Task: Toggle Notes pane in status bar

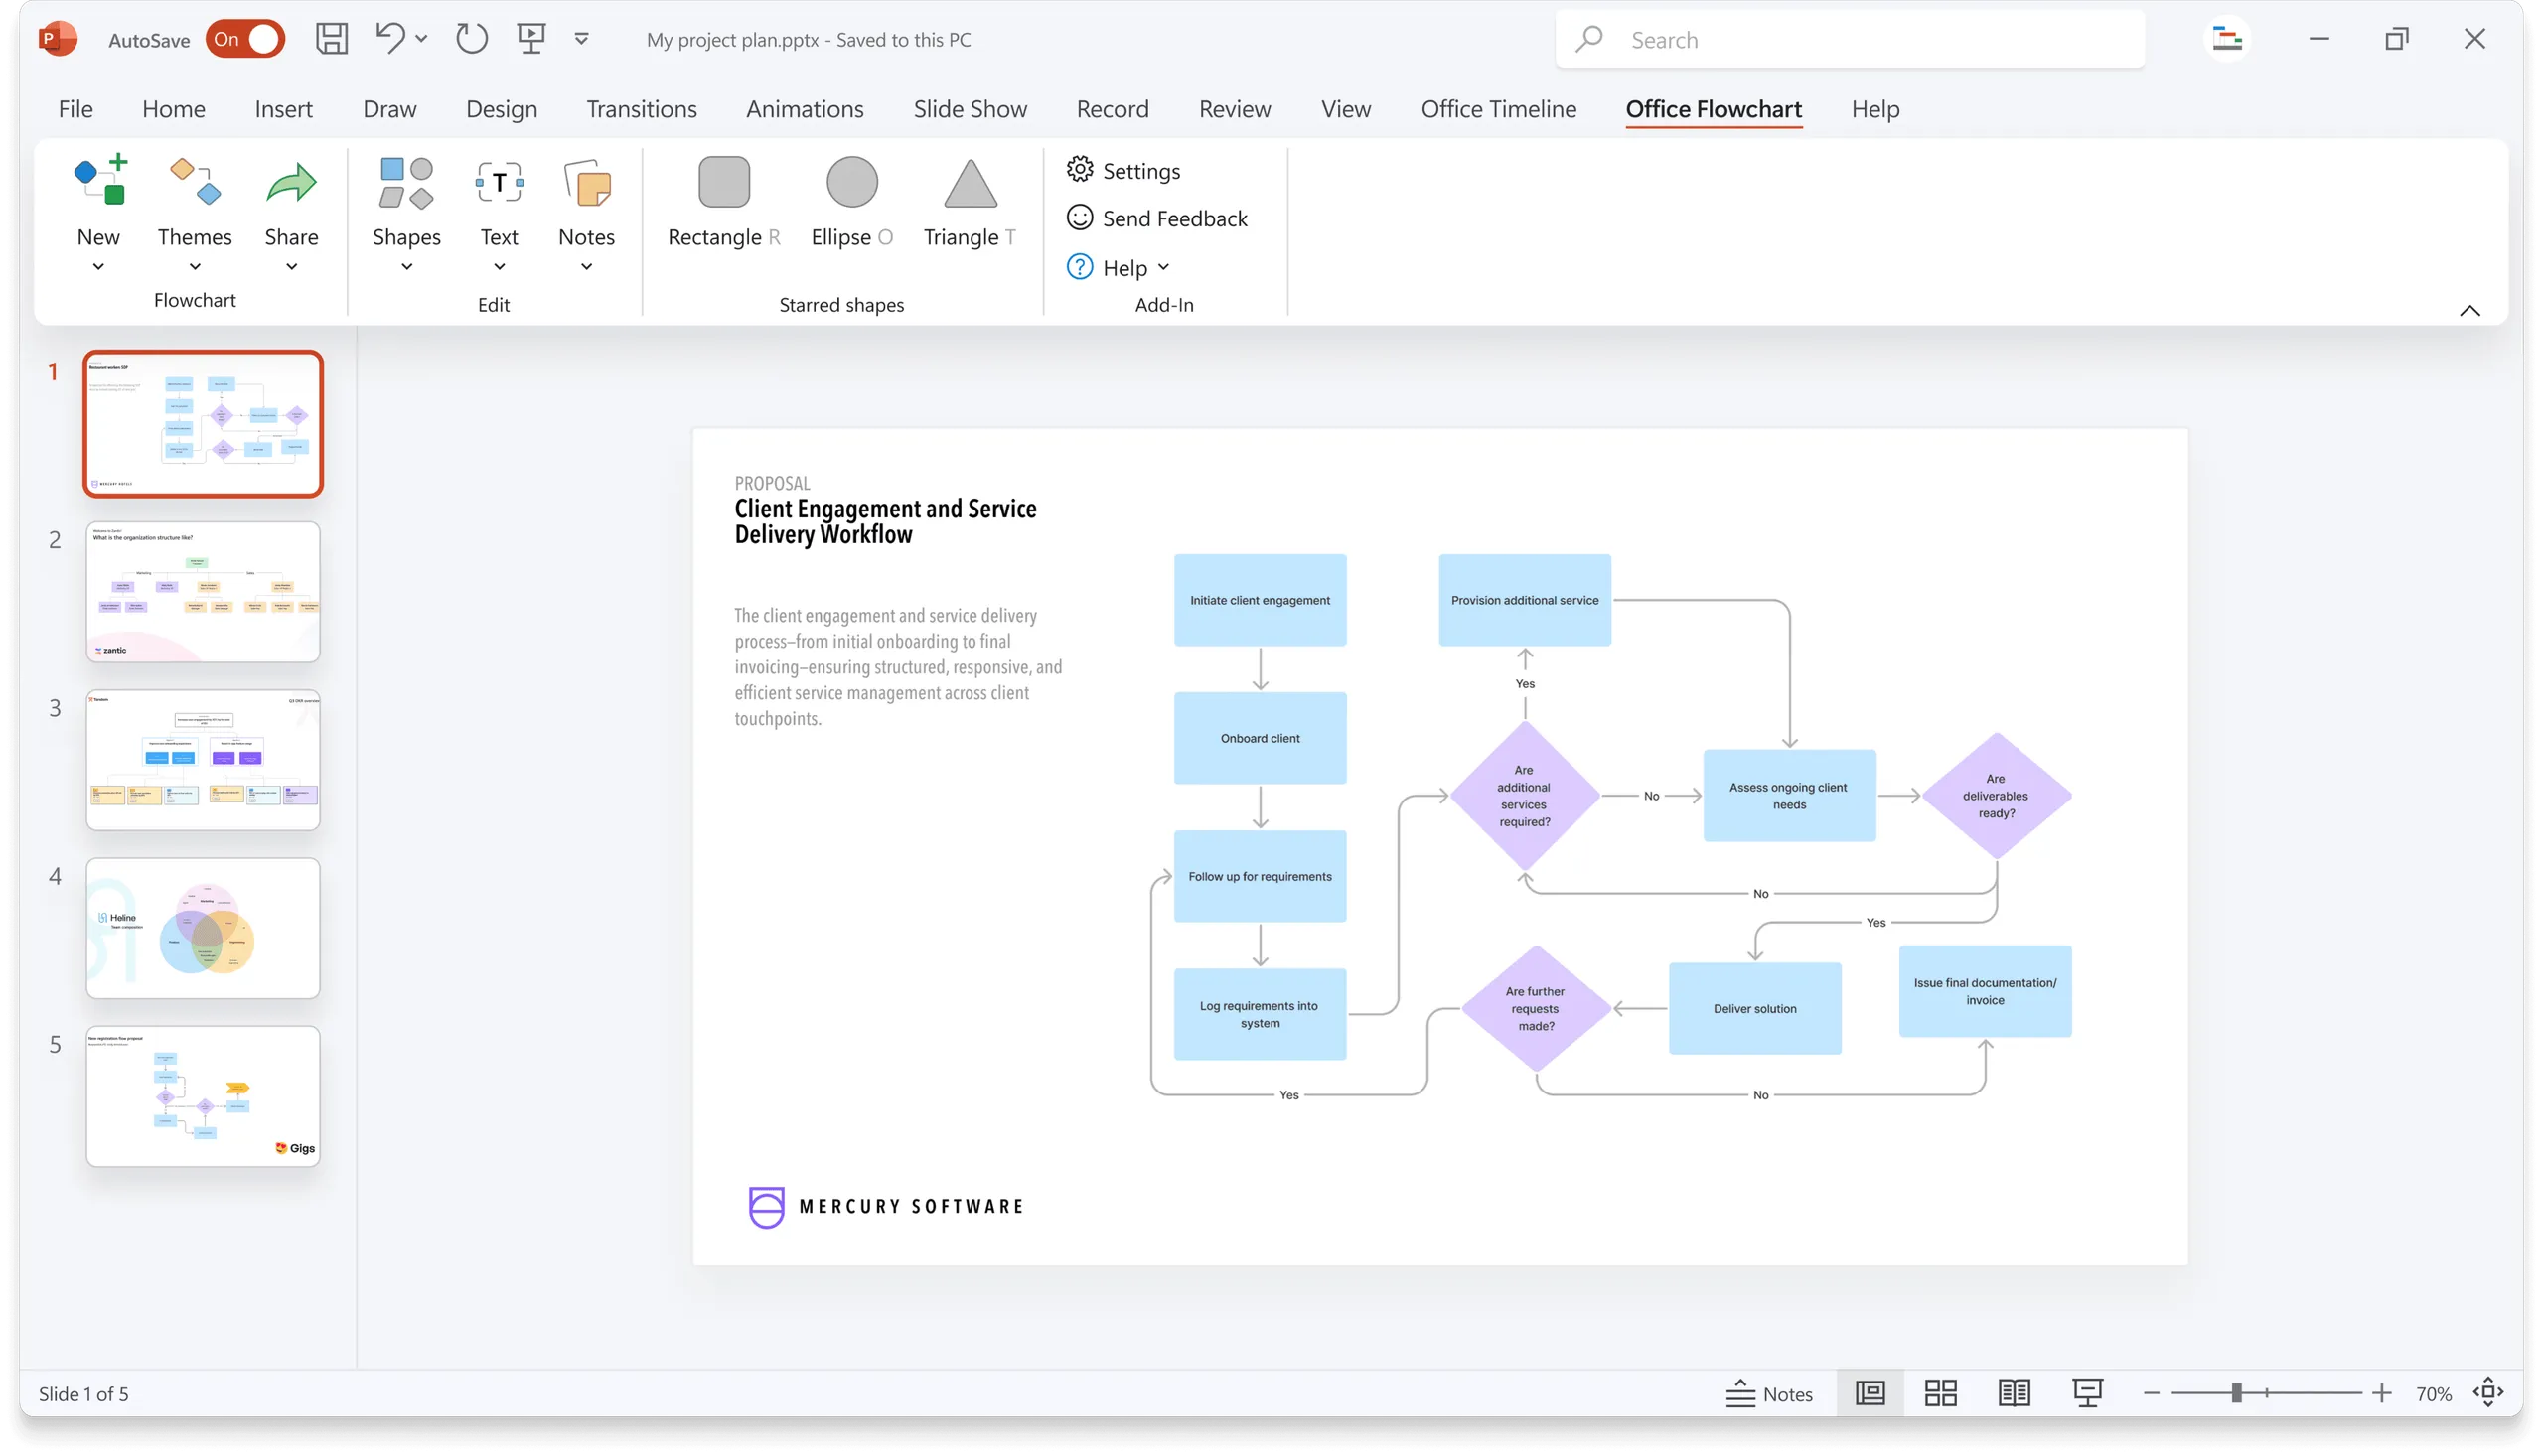Action: pos(1768,1393)
